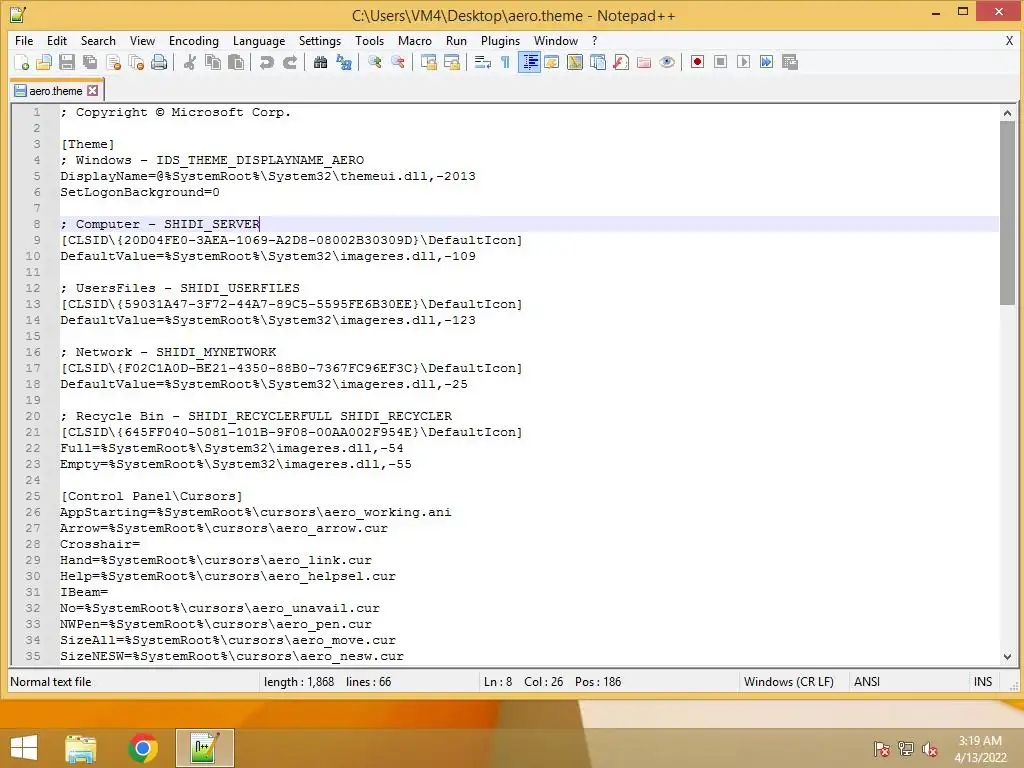Click Windows (CR LF) in the status bar
Image resolution: width=1024 pixels, height=768 pixels.
point(789,682)
